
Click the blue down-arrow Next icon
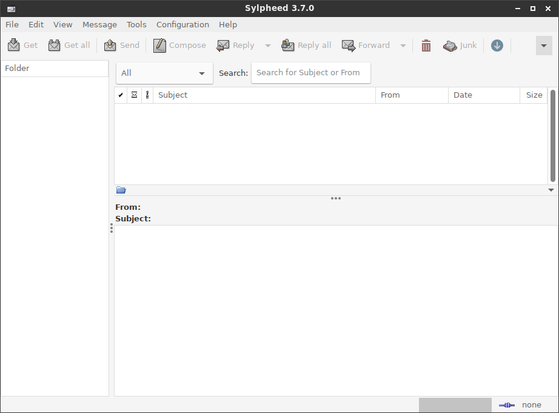coord(497,46)
